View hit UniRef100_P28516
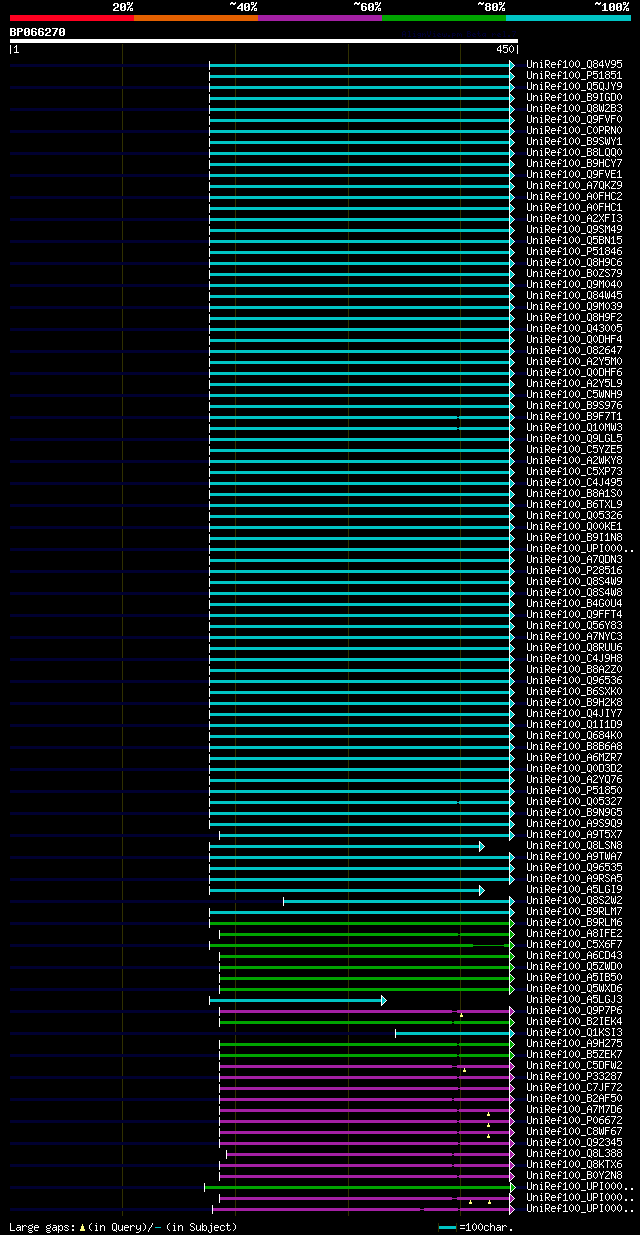The image size is (640, 1235). pos(574,570)
